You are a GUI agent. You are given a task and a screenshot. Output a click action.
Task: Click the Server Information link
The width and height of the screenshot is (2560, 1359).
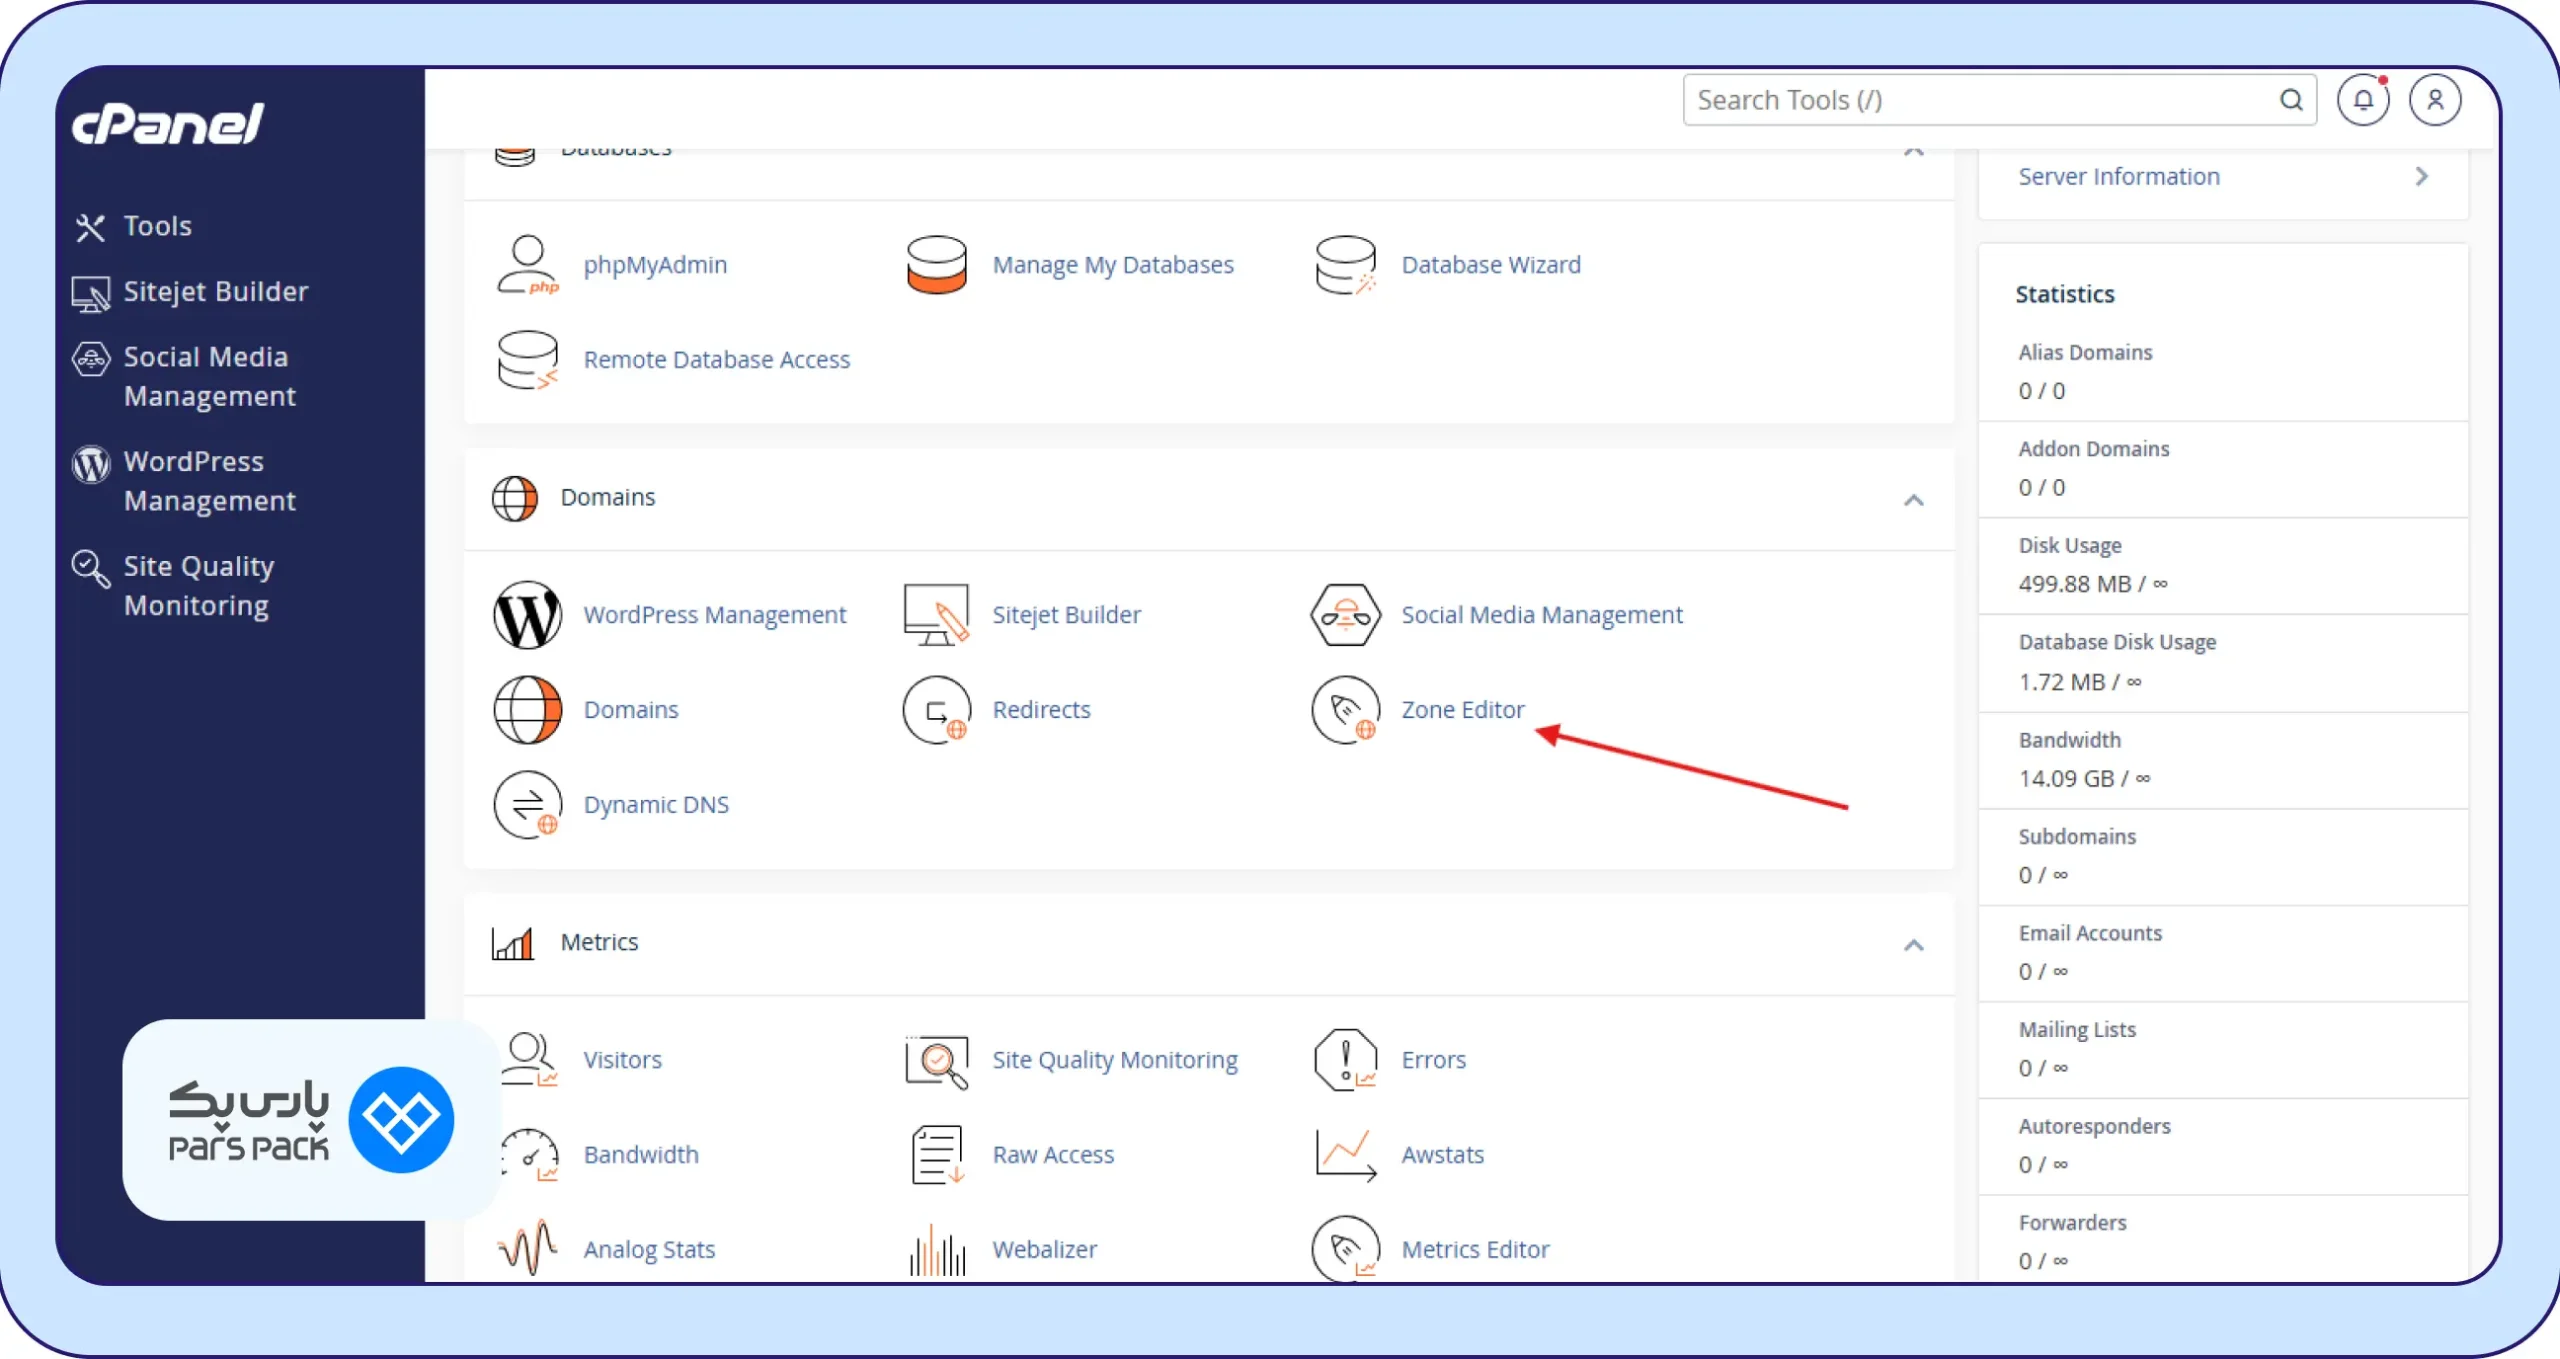(2119, 177)
